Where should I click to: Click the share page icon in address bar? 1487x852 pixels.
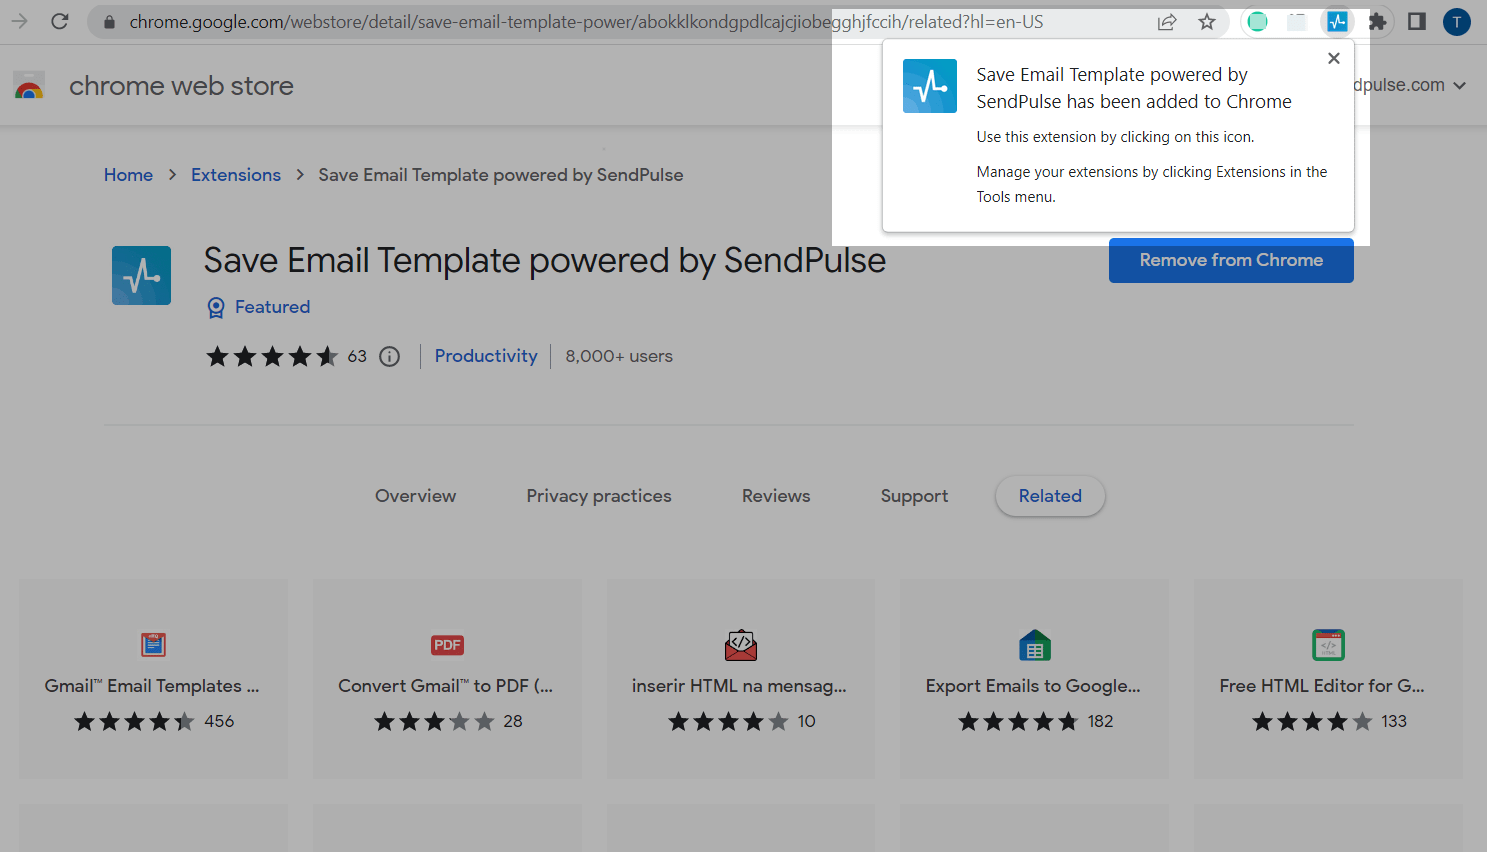coord(1167,22)
